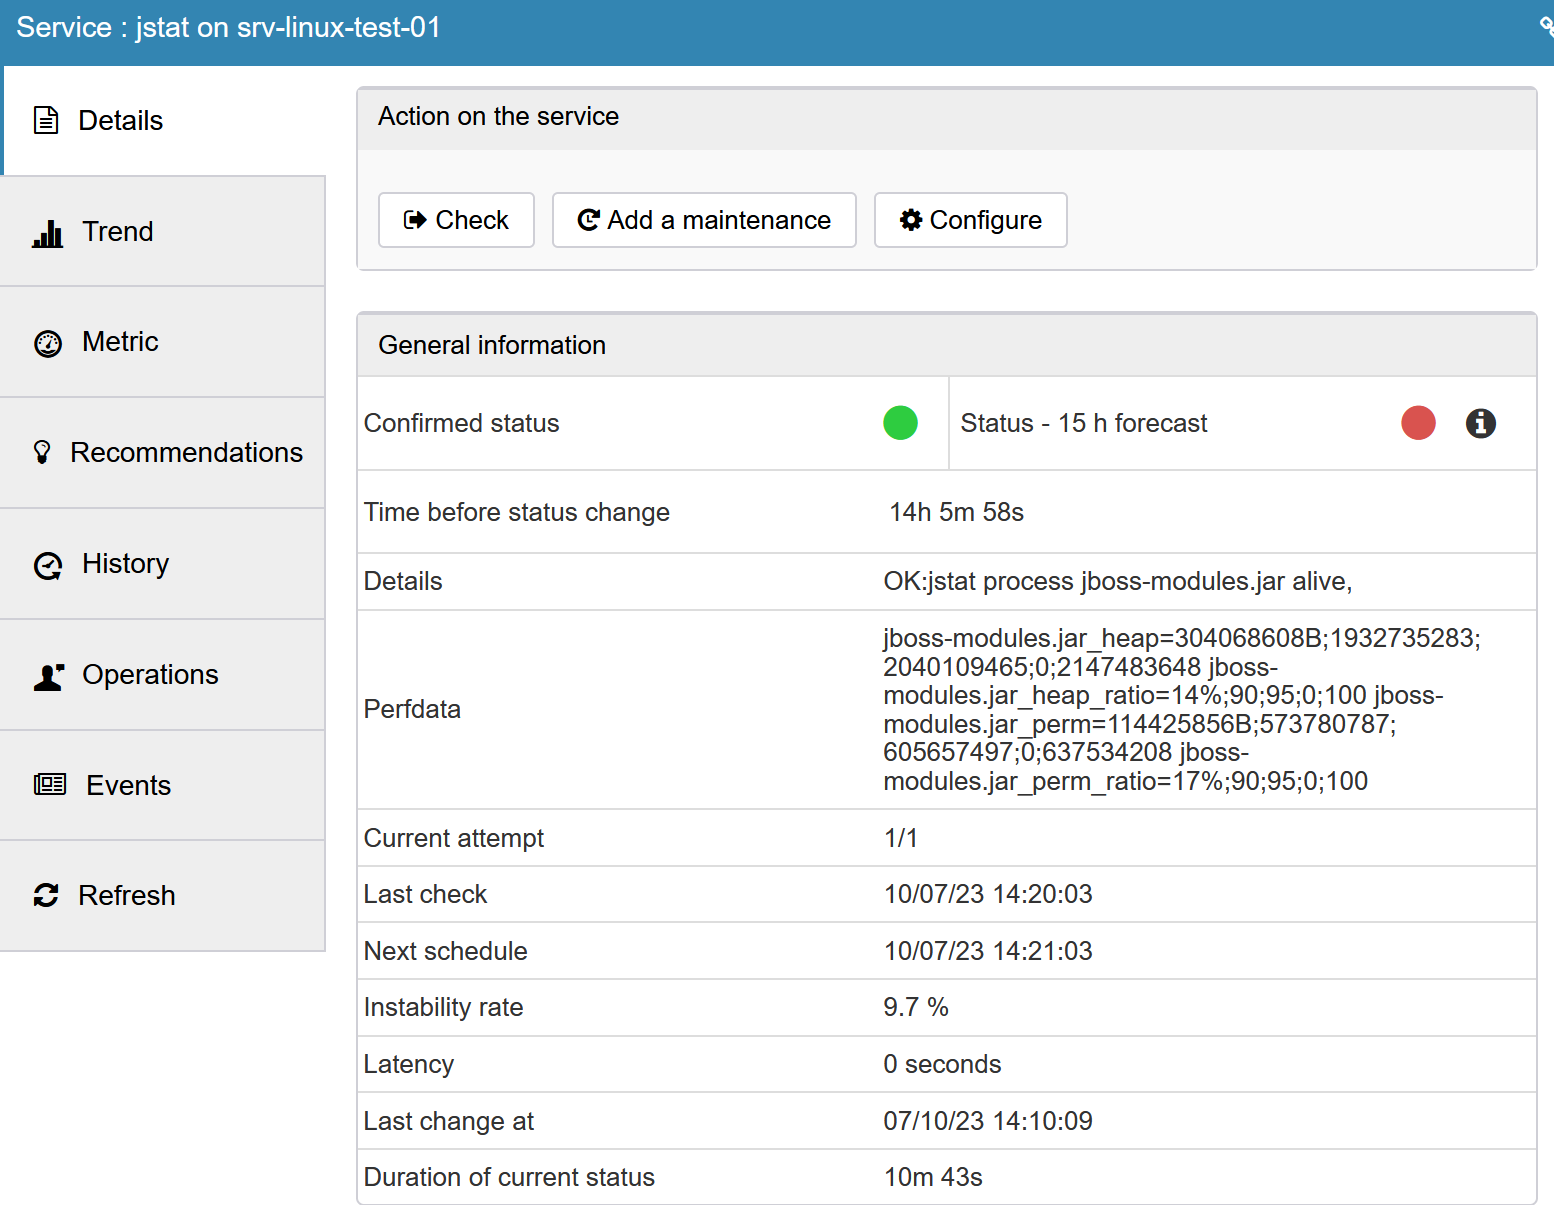The image size is (1554, 1205).
Task: Click the link icon in title bar
Action: pyautogui.click(x=1546, y=27)
